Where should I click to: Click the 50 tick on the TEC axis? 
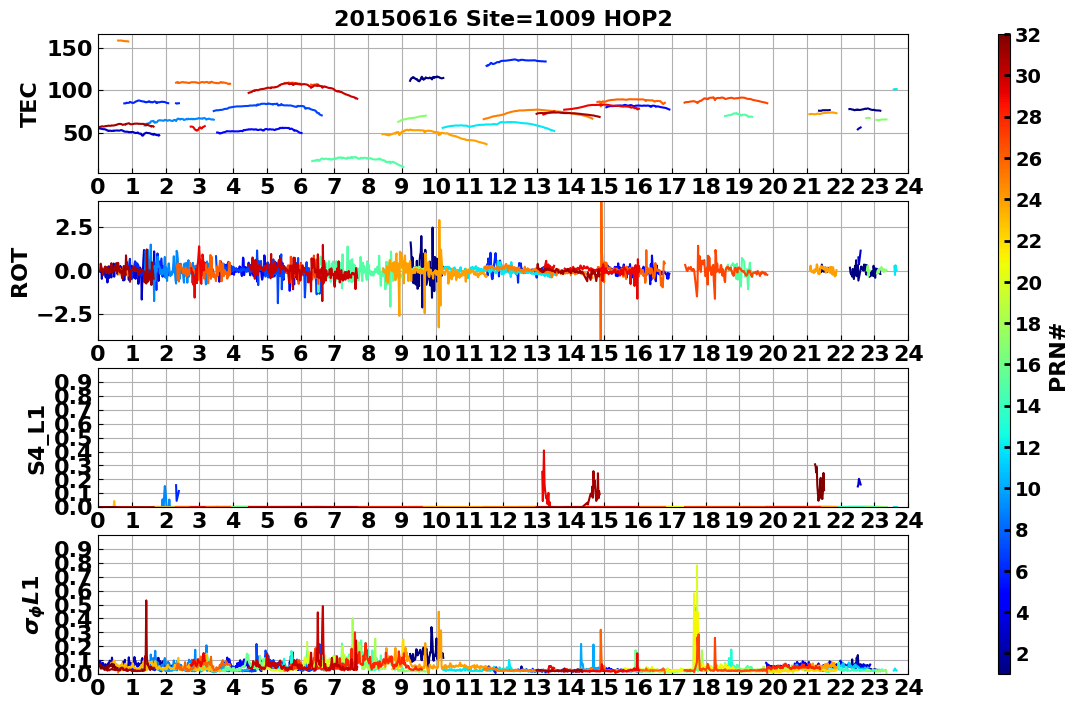(x=77, y=133)
